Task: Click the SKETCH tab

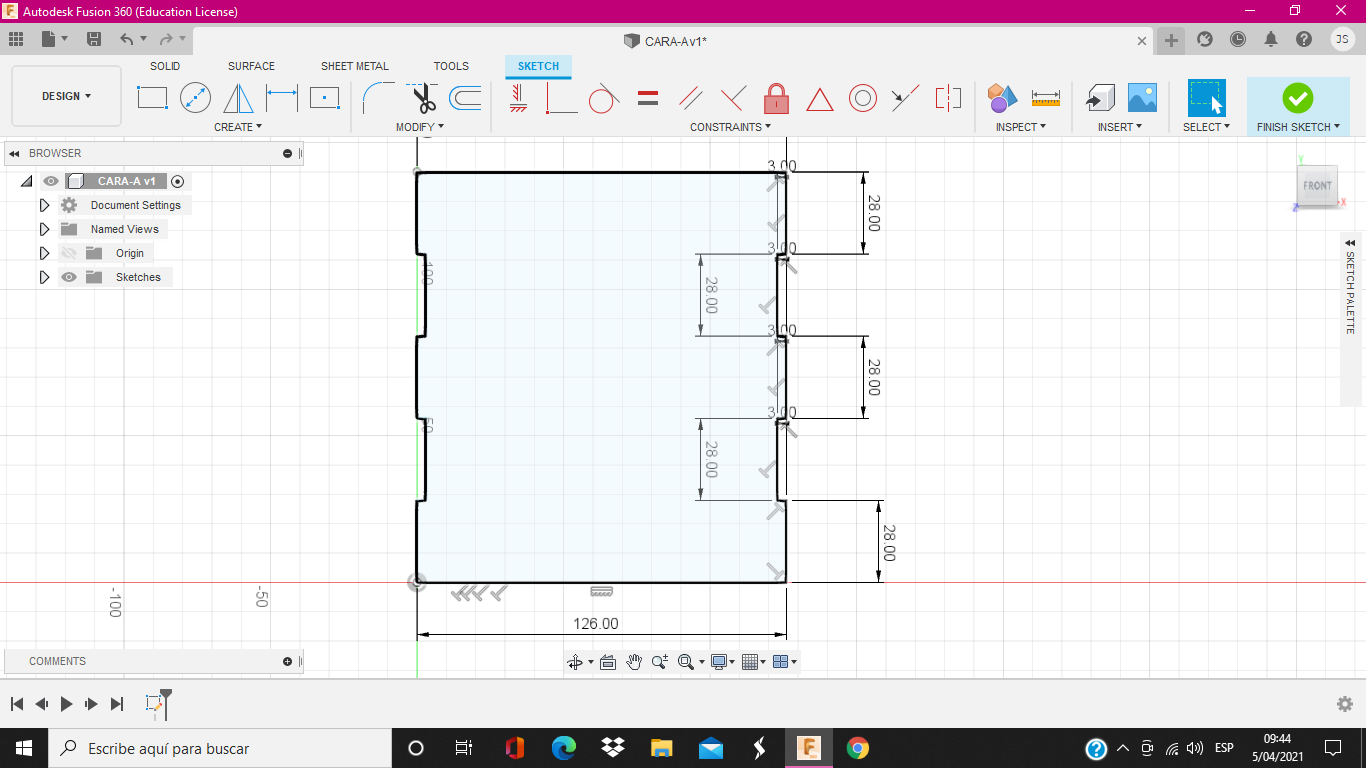Action: [538, 66]
